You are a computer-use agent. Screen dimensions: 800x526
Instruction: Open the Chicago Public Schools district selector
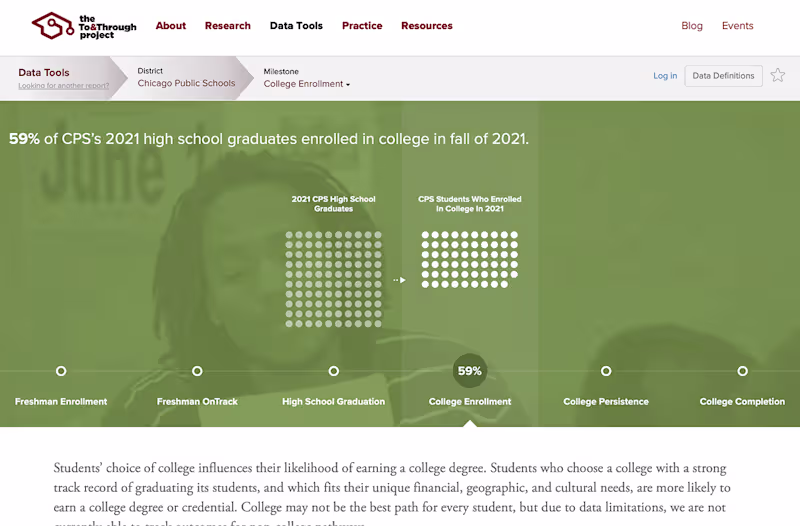point(186,84)
